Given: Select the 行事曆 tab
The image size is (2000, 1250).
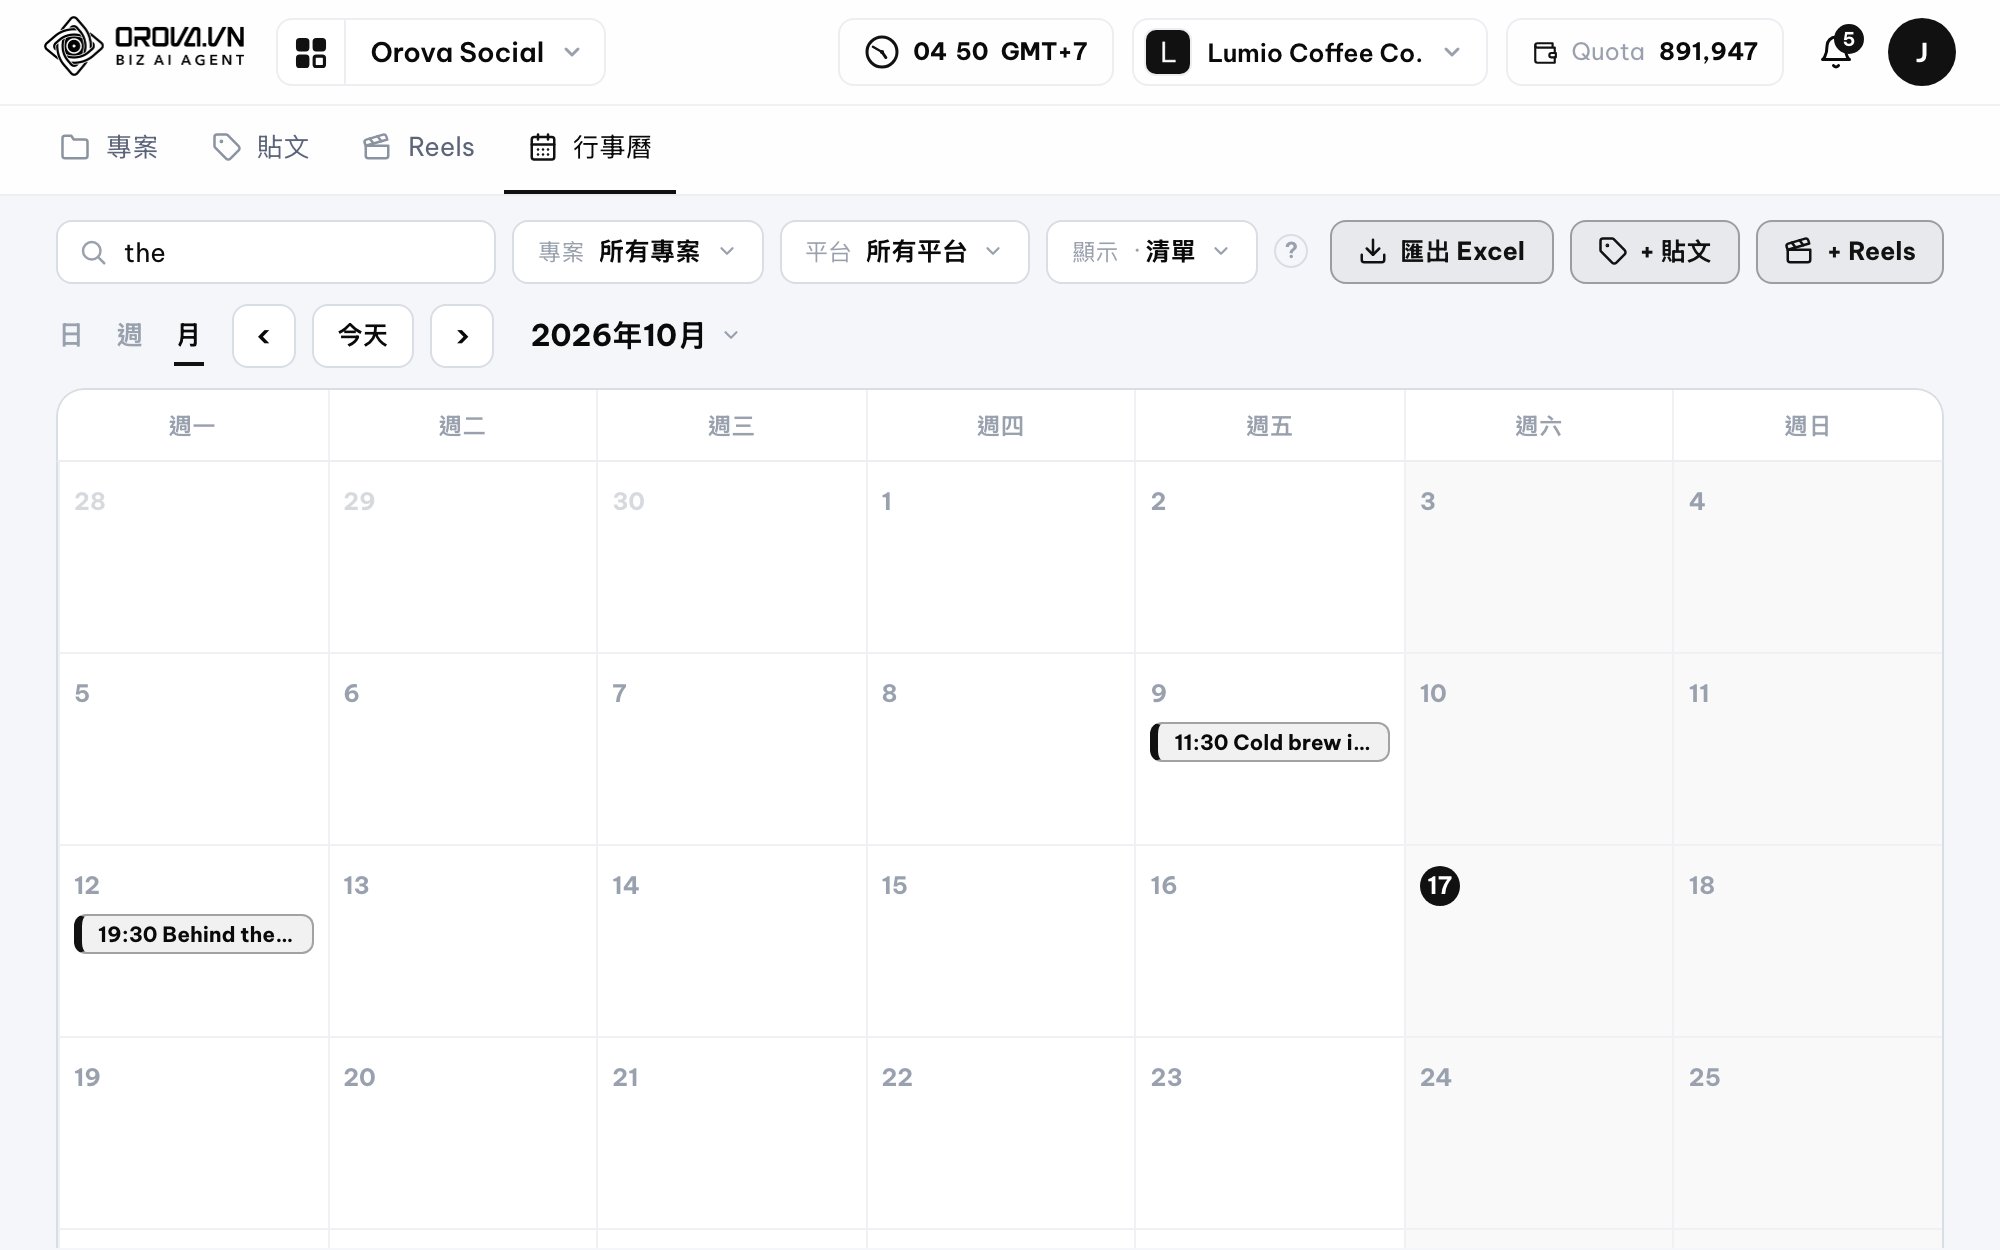Looking at the screenshot, I should [x=590, y=148].
